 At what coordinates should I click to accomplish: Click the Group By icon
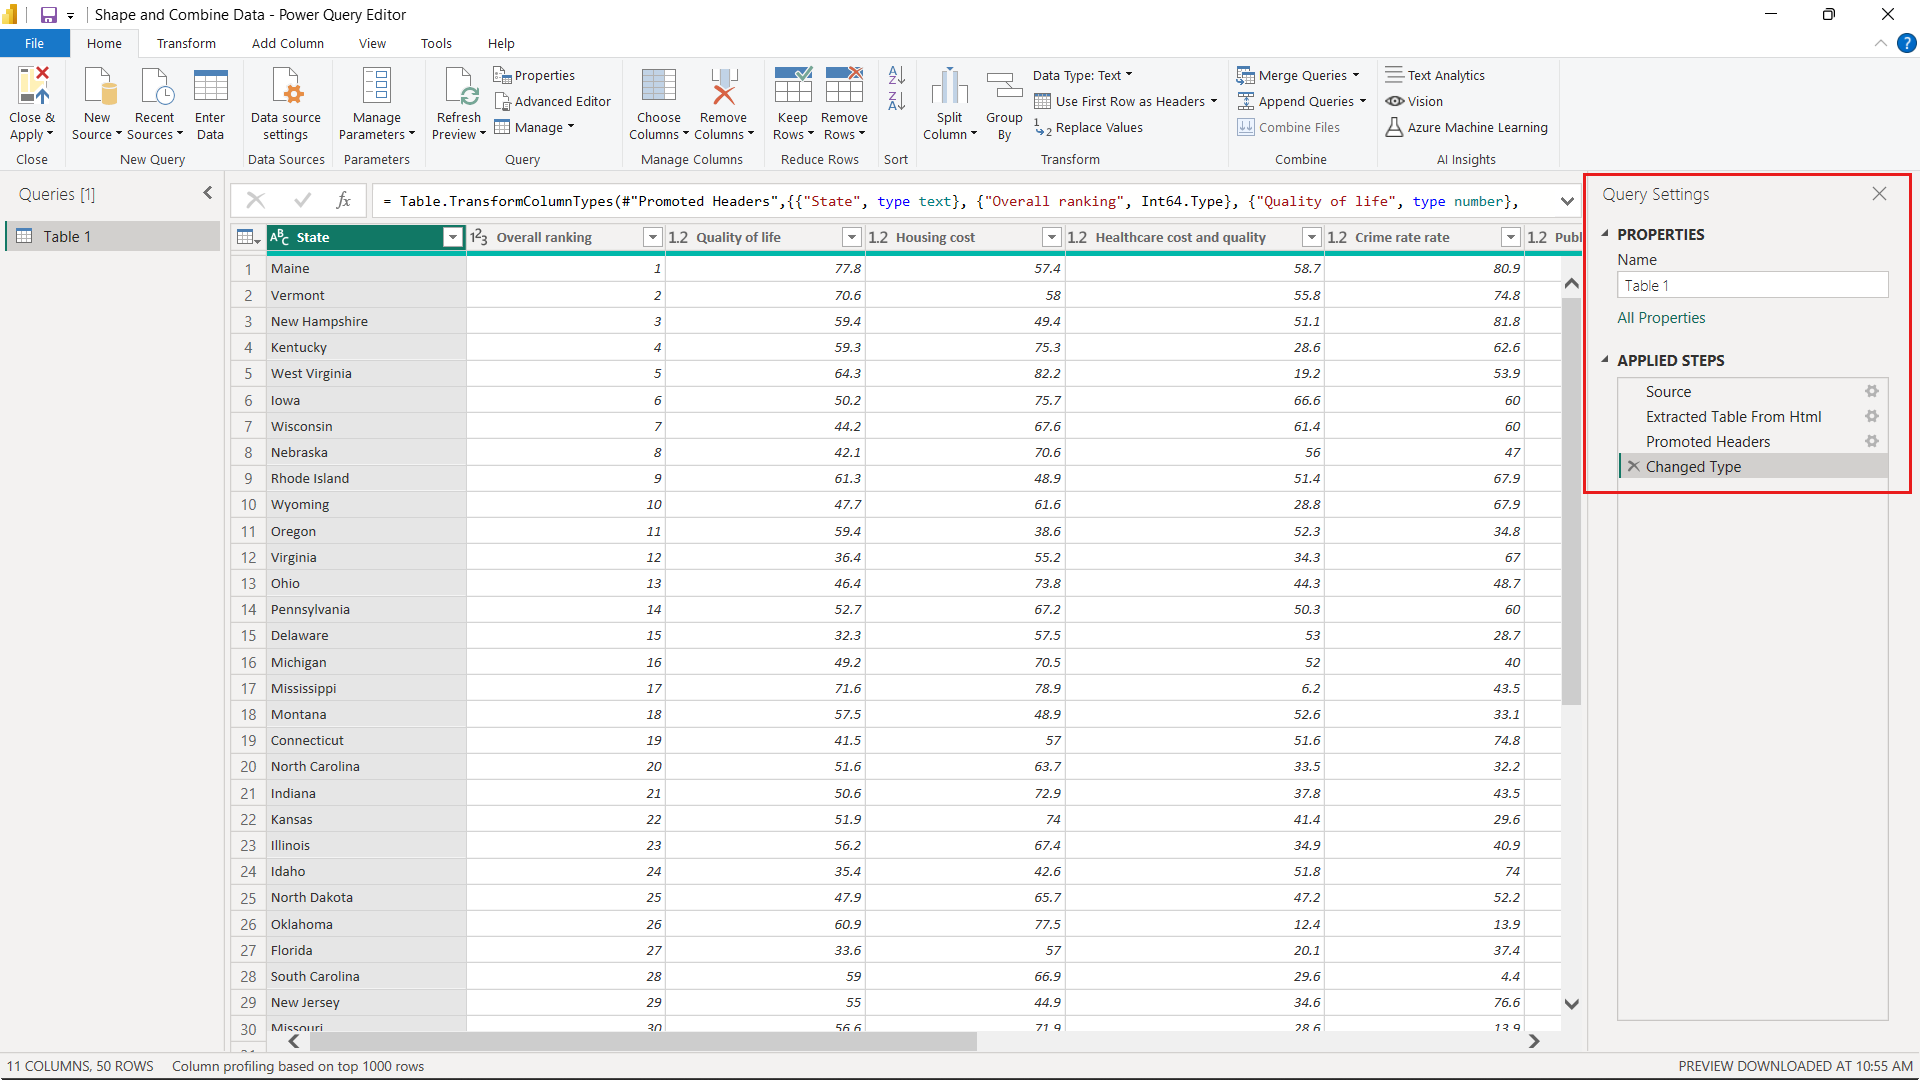pyautogui.click(x=1004, y=86)
